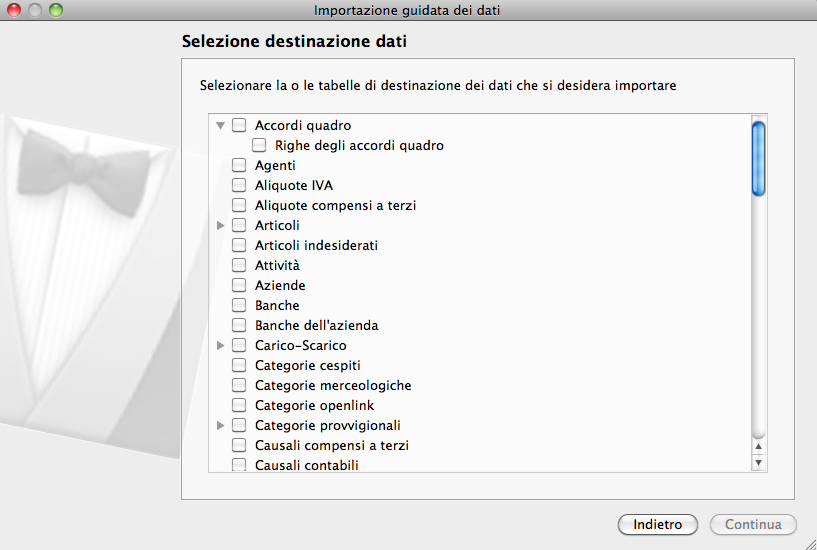Check Aliquote compensi a terzi
Image resolution: width=817 pixels, height=550 pixels.
[x=239, y=206]
